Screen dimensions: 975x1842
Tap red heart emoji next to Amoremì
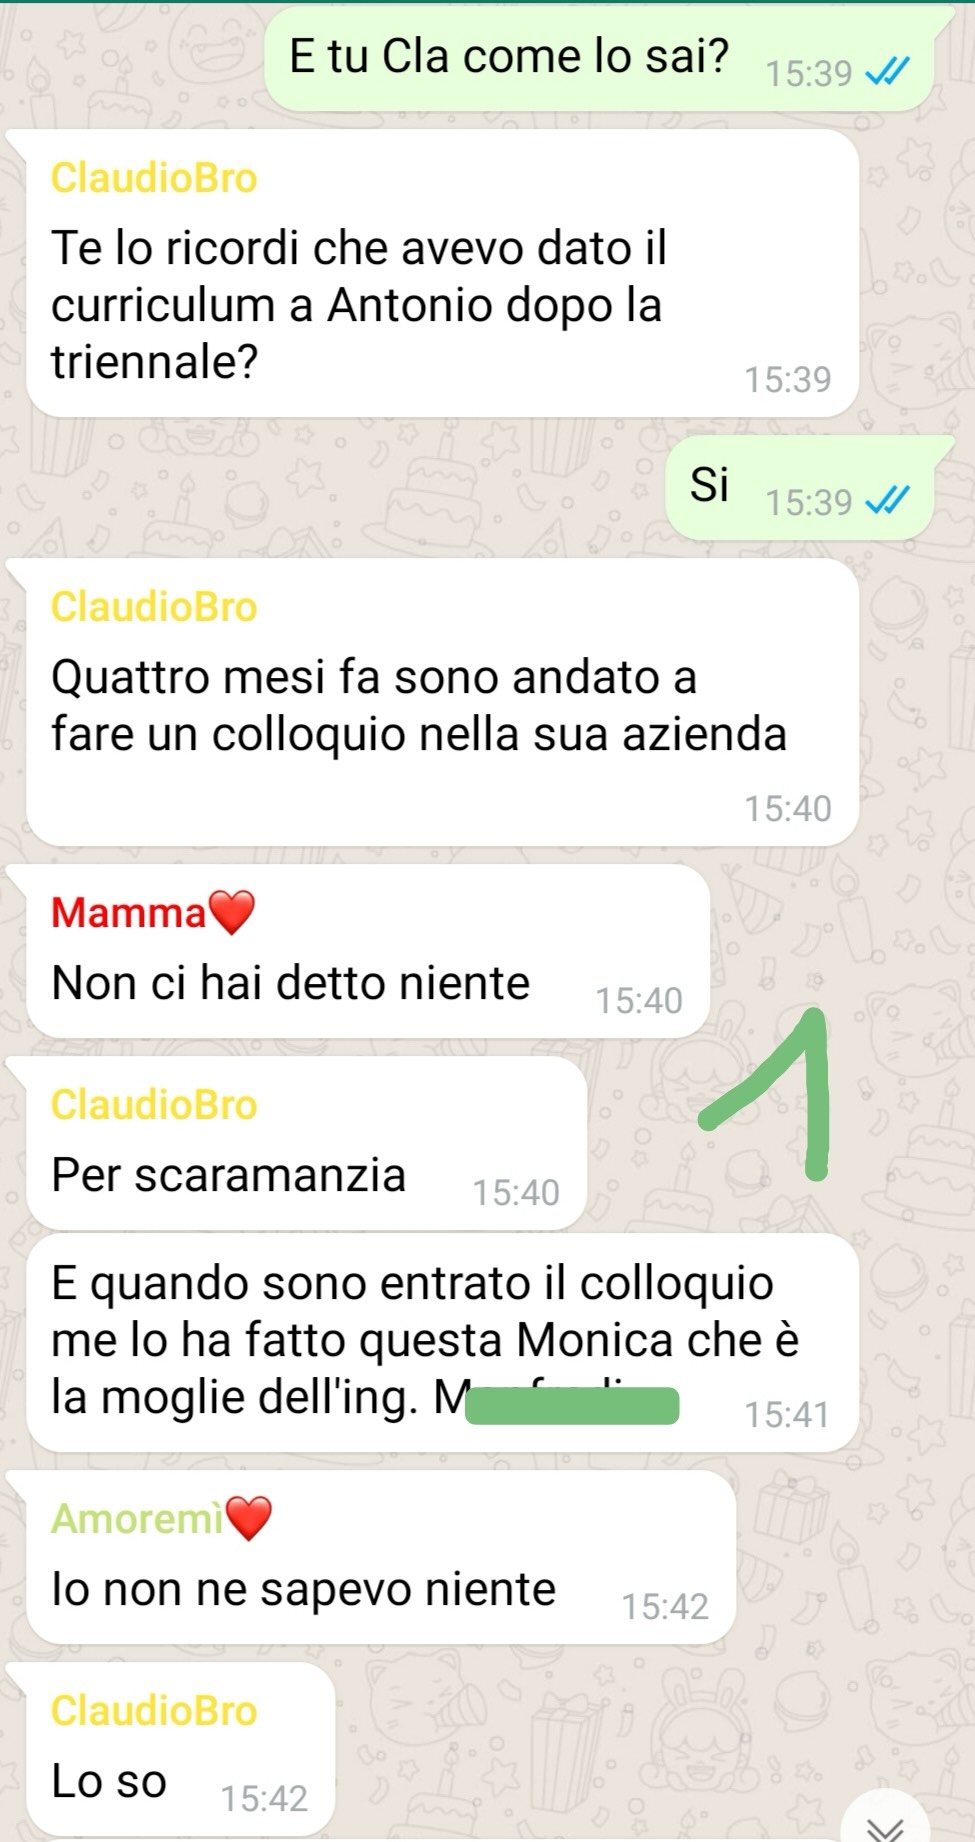(249, 1518)
